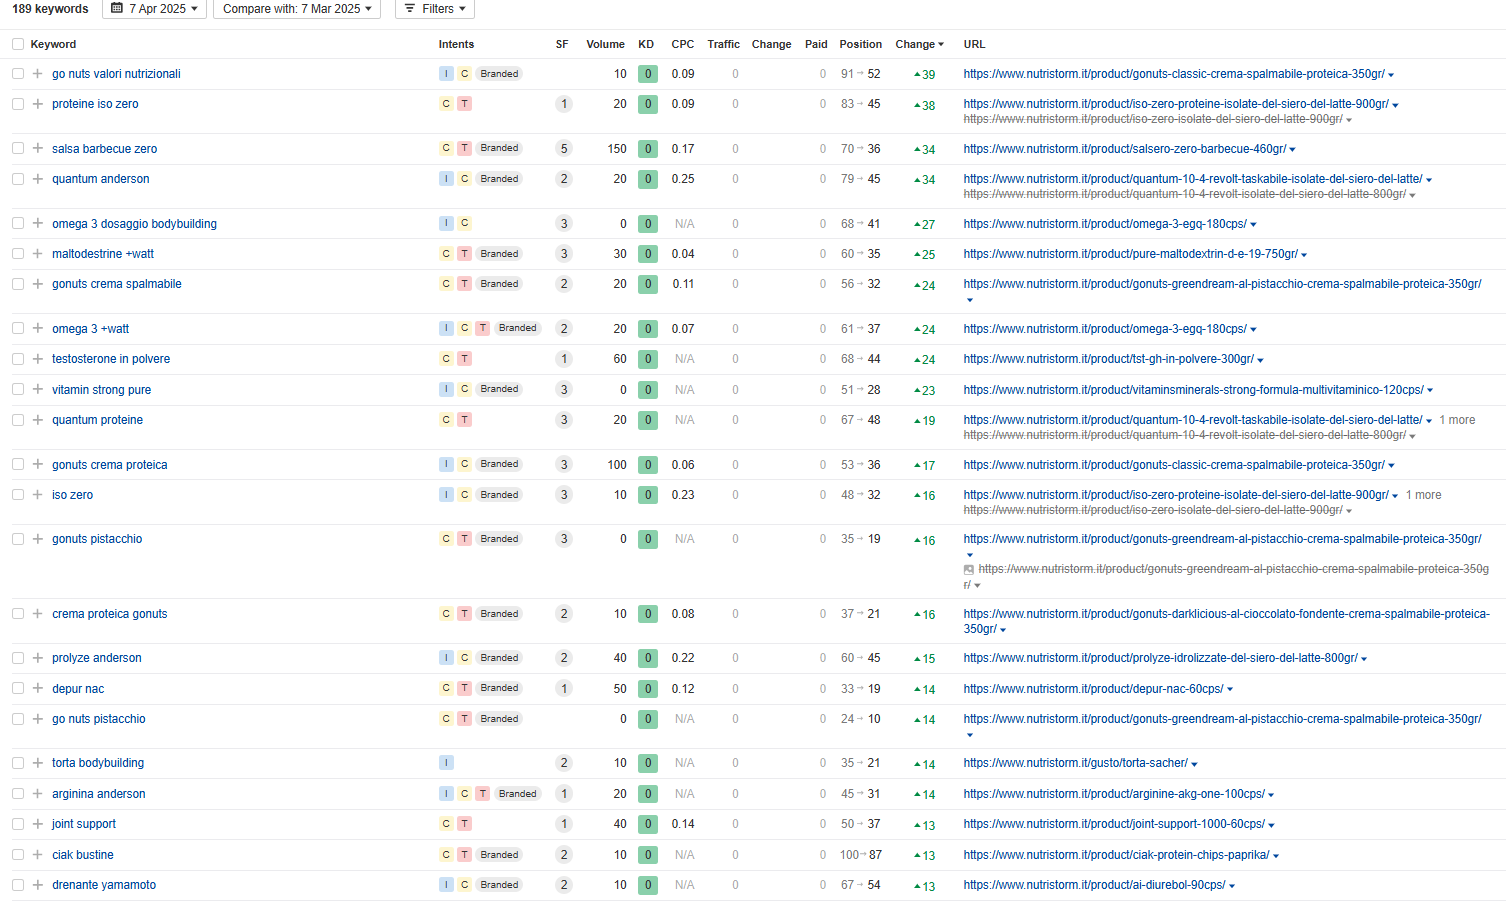Sort table by Position column header

pos(860,44)
